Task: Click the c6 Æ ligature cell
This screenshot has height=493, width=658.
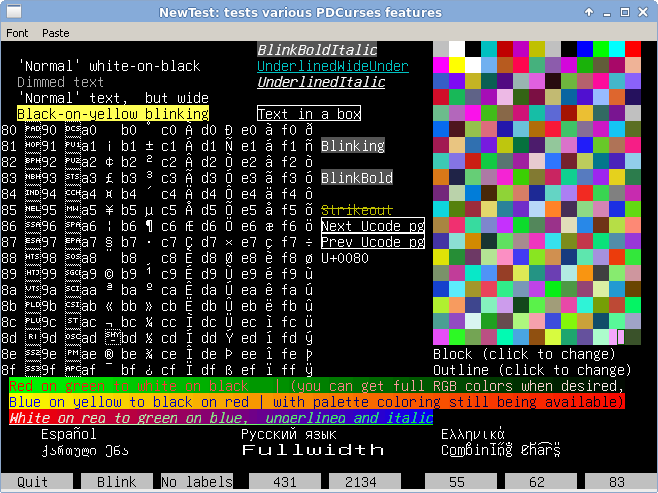Action: (x=189, y=226)
